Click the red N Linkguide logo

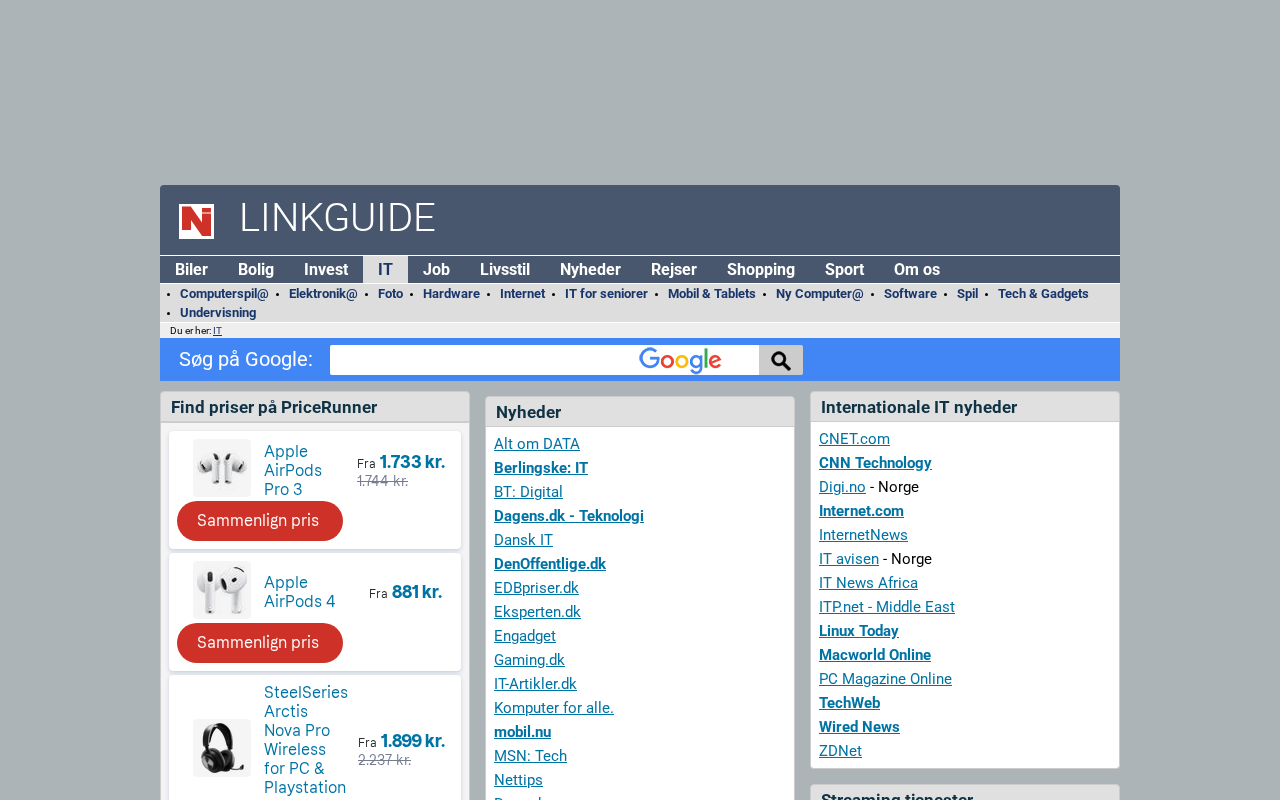[x=196, y=221]
